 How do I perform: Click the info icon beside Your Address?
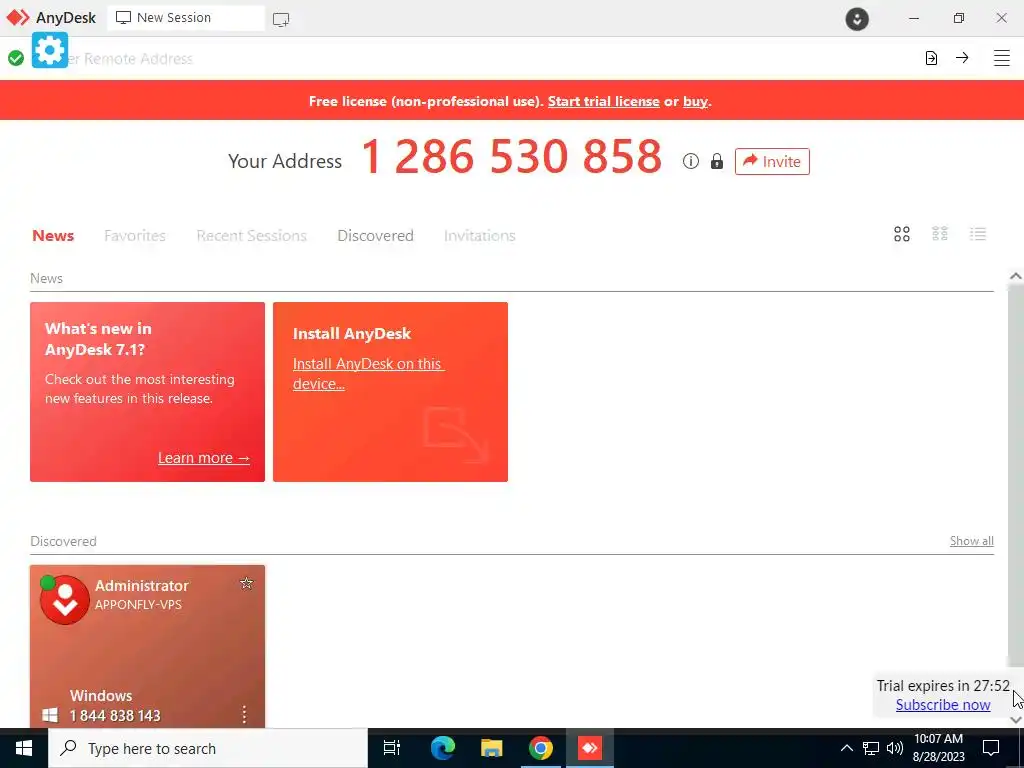690,161
